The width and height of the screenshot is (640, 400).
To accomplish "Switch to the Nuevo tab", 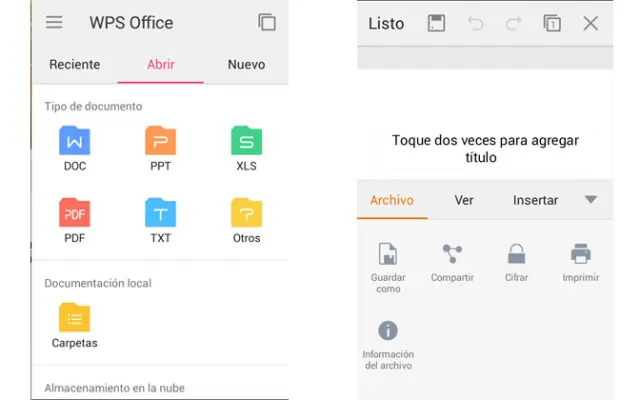I will (246, 64).
